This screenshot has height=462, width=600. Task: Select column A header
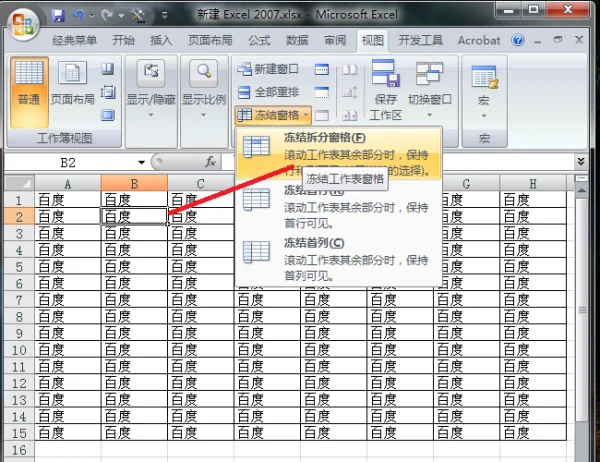tap(67, 184)
